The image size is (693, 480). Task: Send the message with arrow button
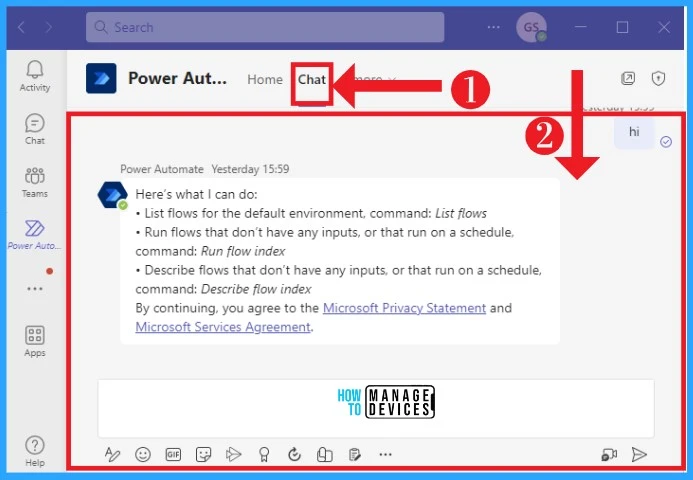pyautogui.click(x=639, y=454)
